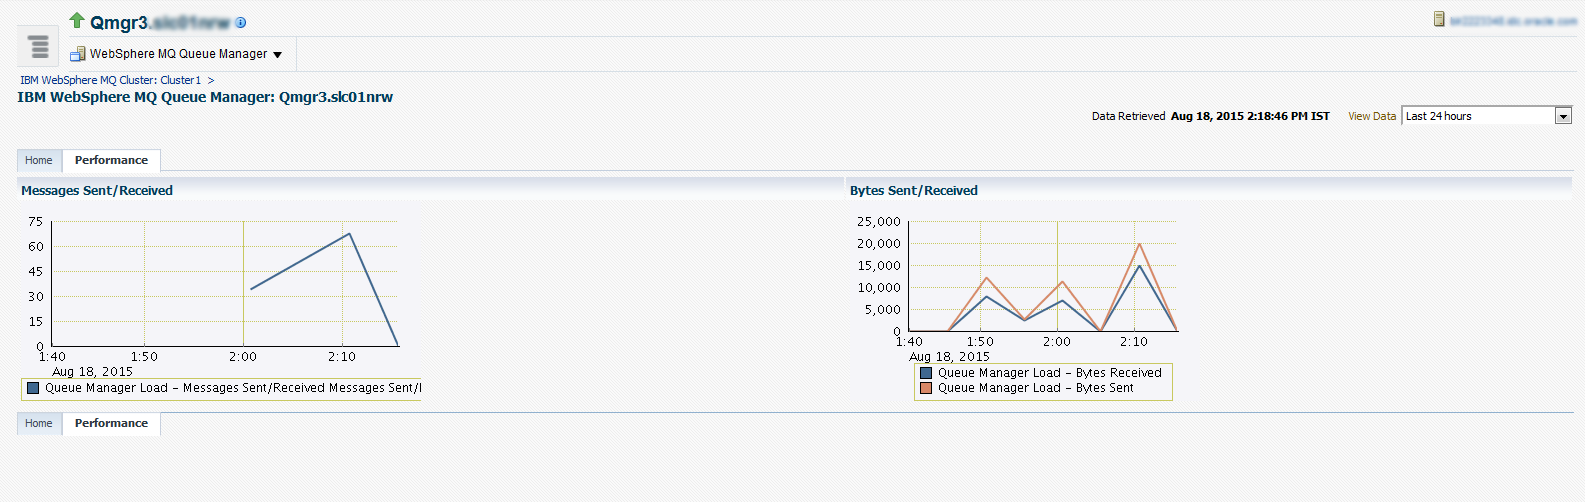Click the blue Bytes Received legend swatch
Screen dimensions: 1585x502
click(x=926, y=373)
